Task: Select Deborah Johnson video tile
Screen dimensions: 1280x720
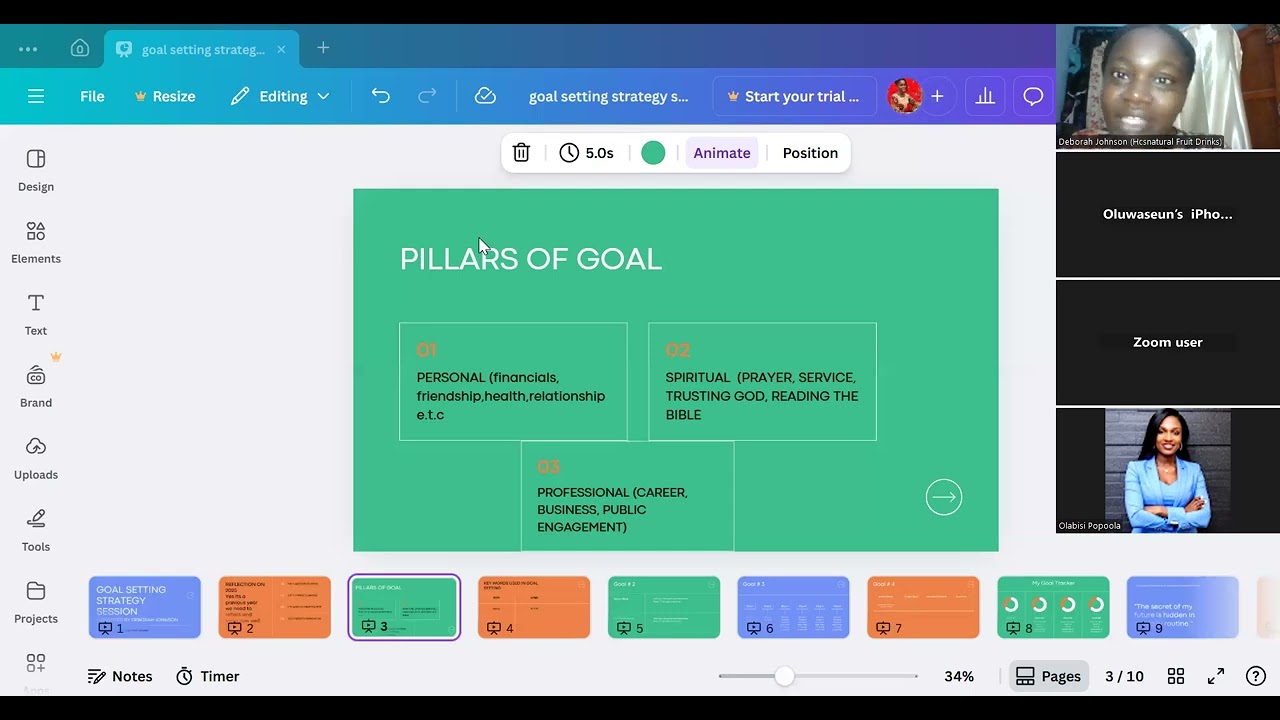Action: point(1168,87)
